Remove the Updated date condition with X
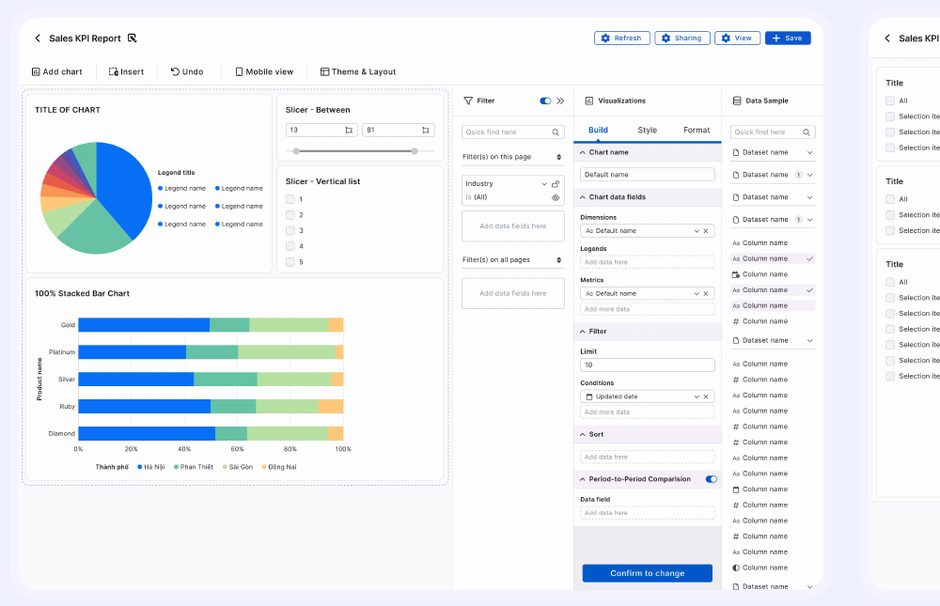 pyautogui.click(x=706, y=397)
